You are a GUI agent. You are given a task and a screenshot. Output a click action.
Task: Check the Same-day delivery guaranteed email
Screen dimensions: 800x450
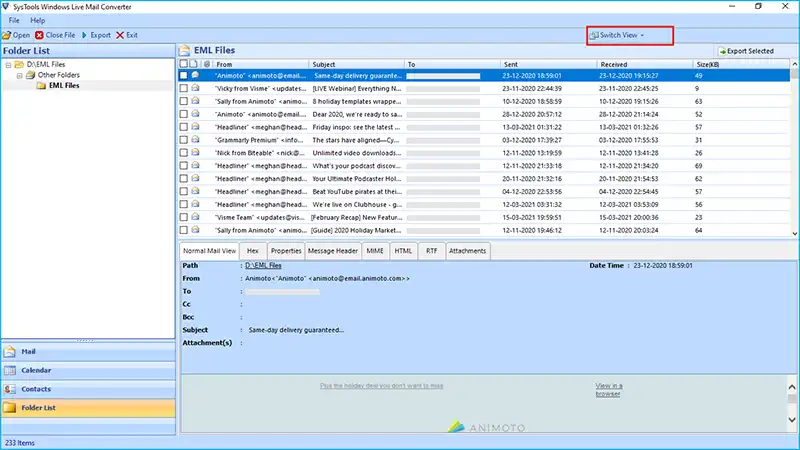184,76
